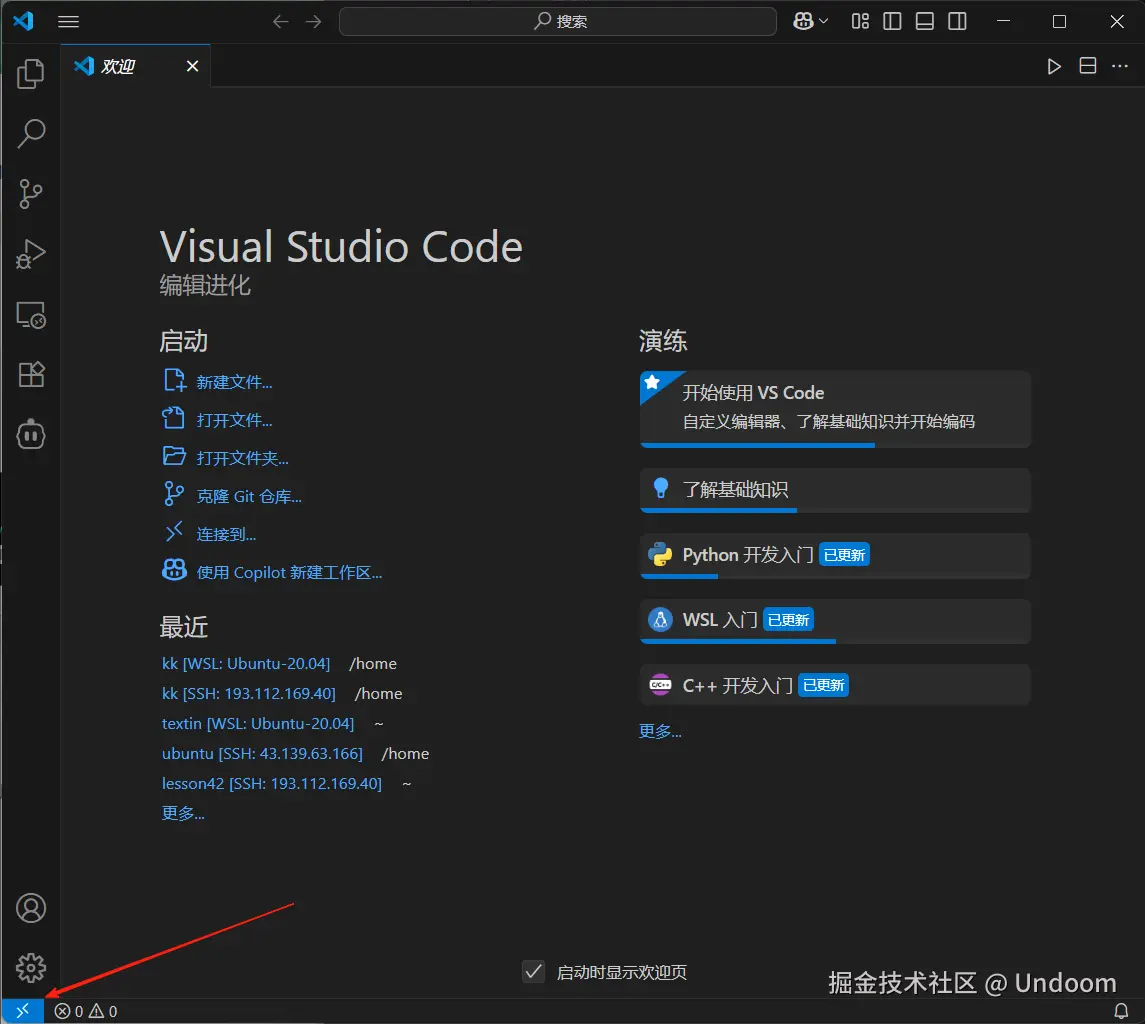Click the 新建文件... link
Screen dimensions: 1145x1024
coord(234,382)
